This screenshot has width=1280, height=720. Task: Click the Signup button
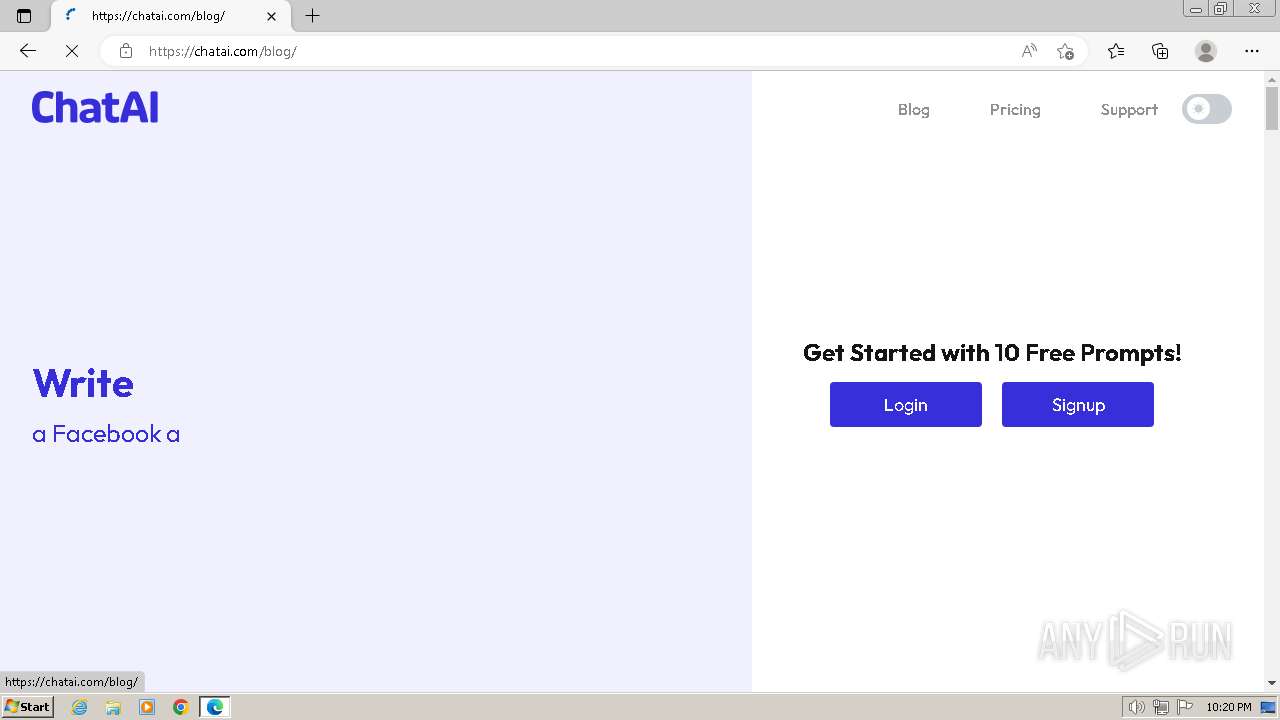click(x=1078, y=404)
